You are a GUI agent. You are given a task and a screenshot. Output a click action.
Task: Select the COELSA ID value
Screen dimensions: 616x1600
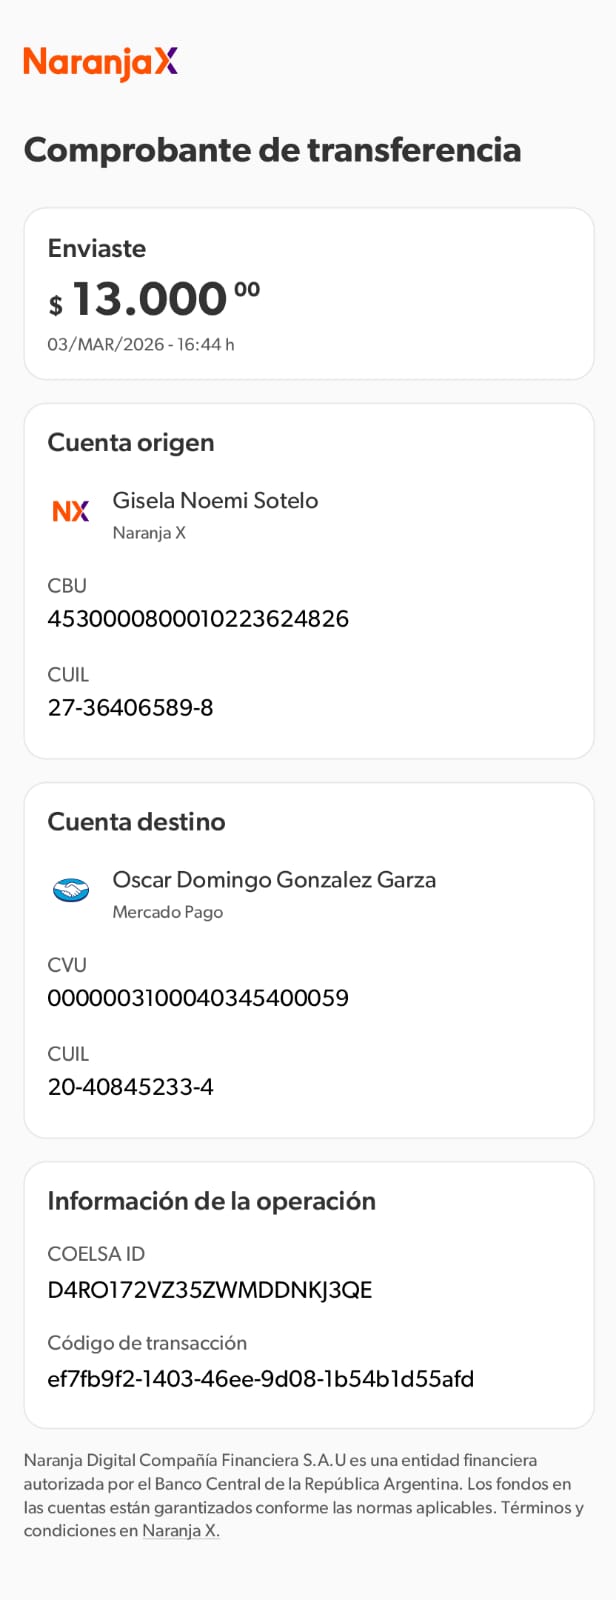(210, 1290)
